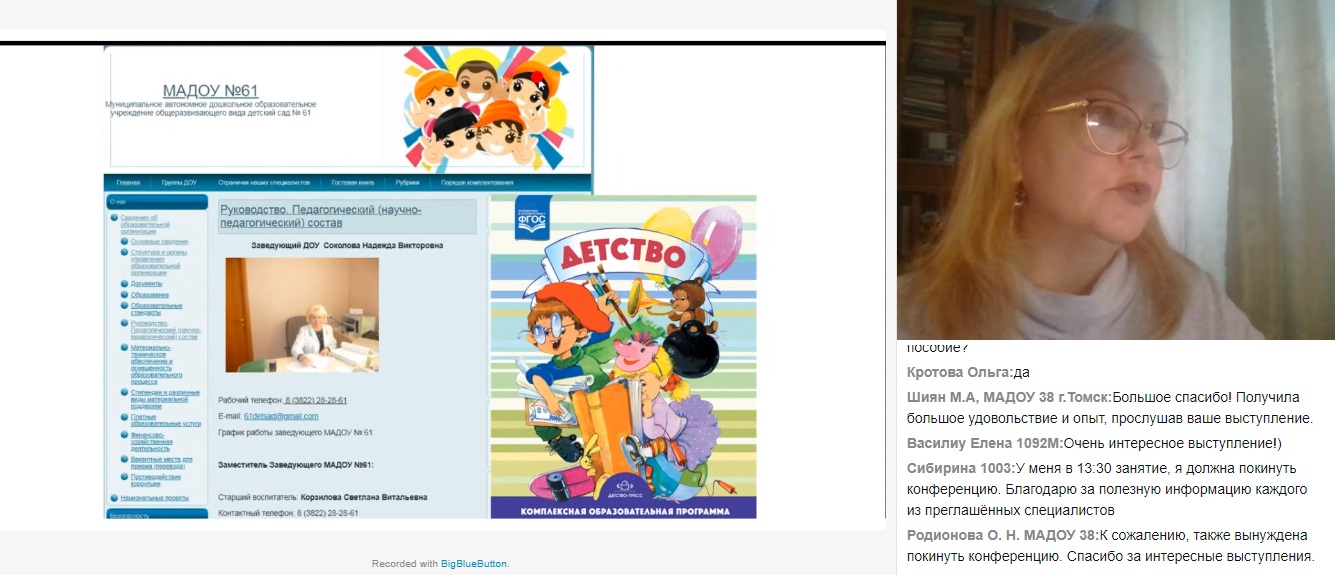The height and width of the screenshot is (575, 1335).
Task: Click the photo of the director in office
Action: coord(301,315)
